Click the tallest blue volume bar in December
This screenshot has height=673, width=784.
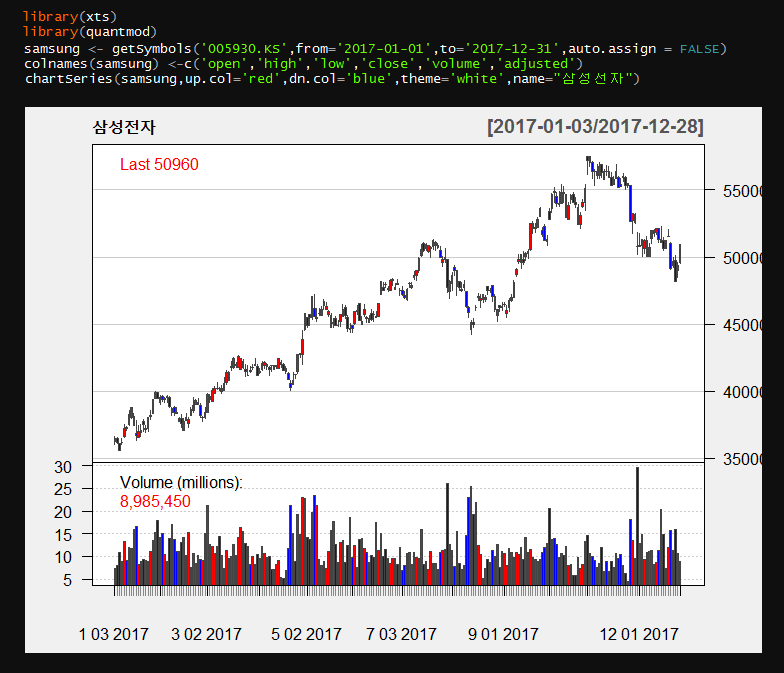pos(638,526)
